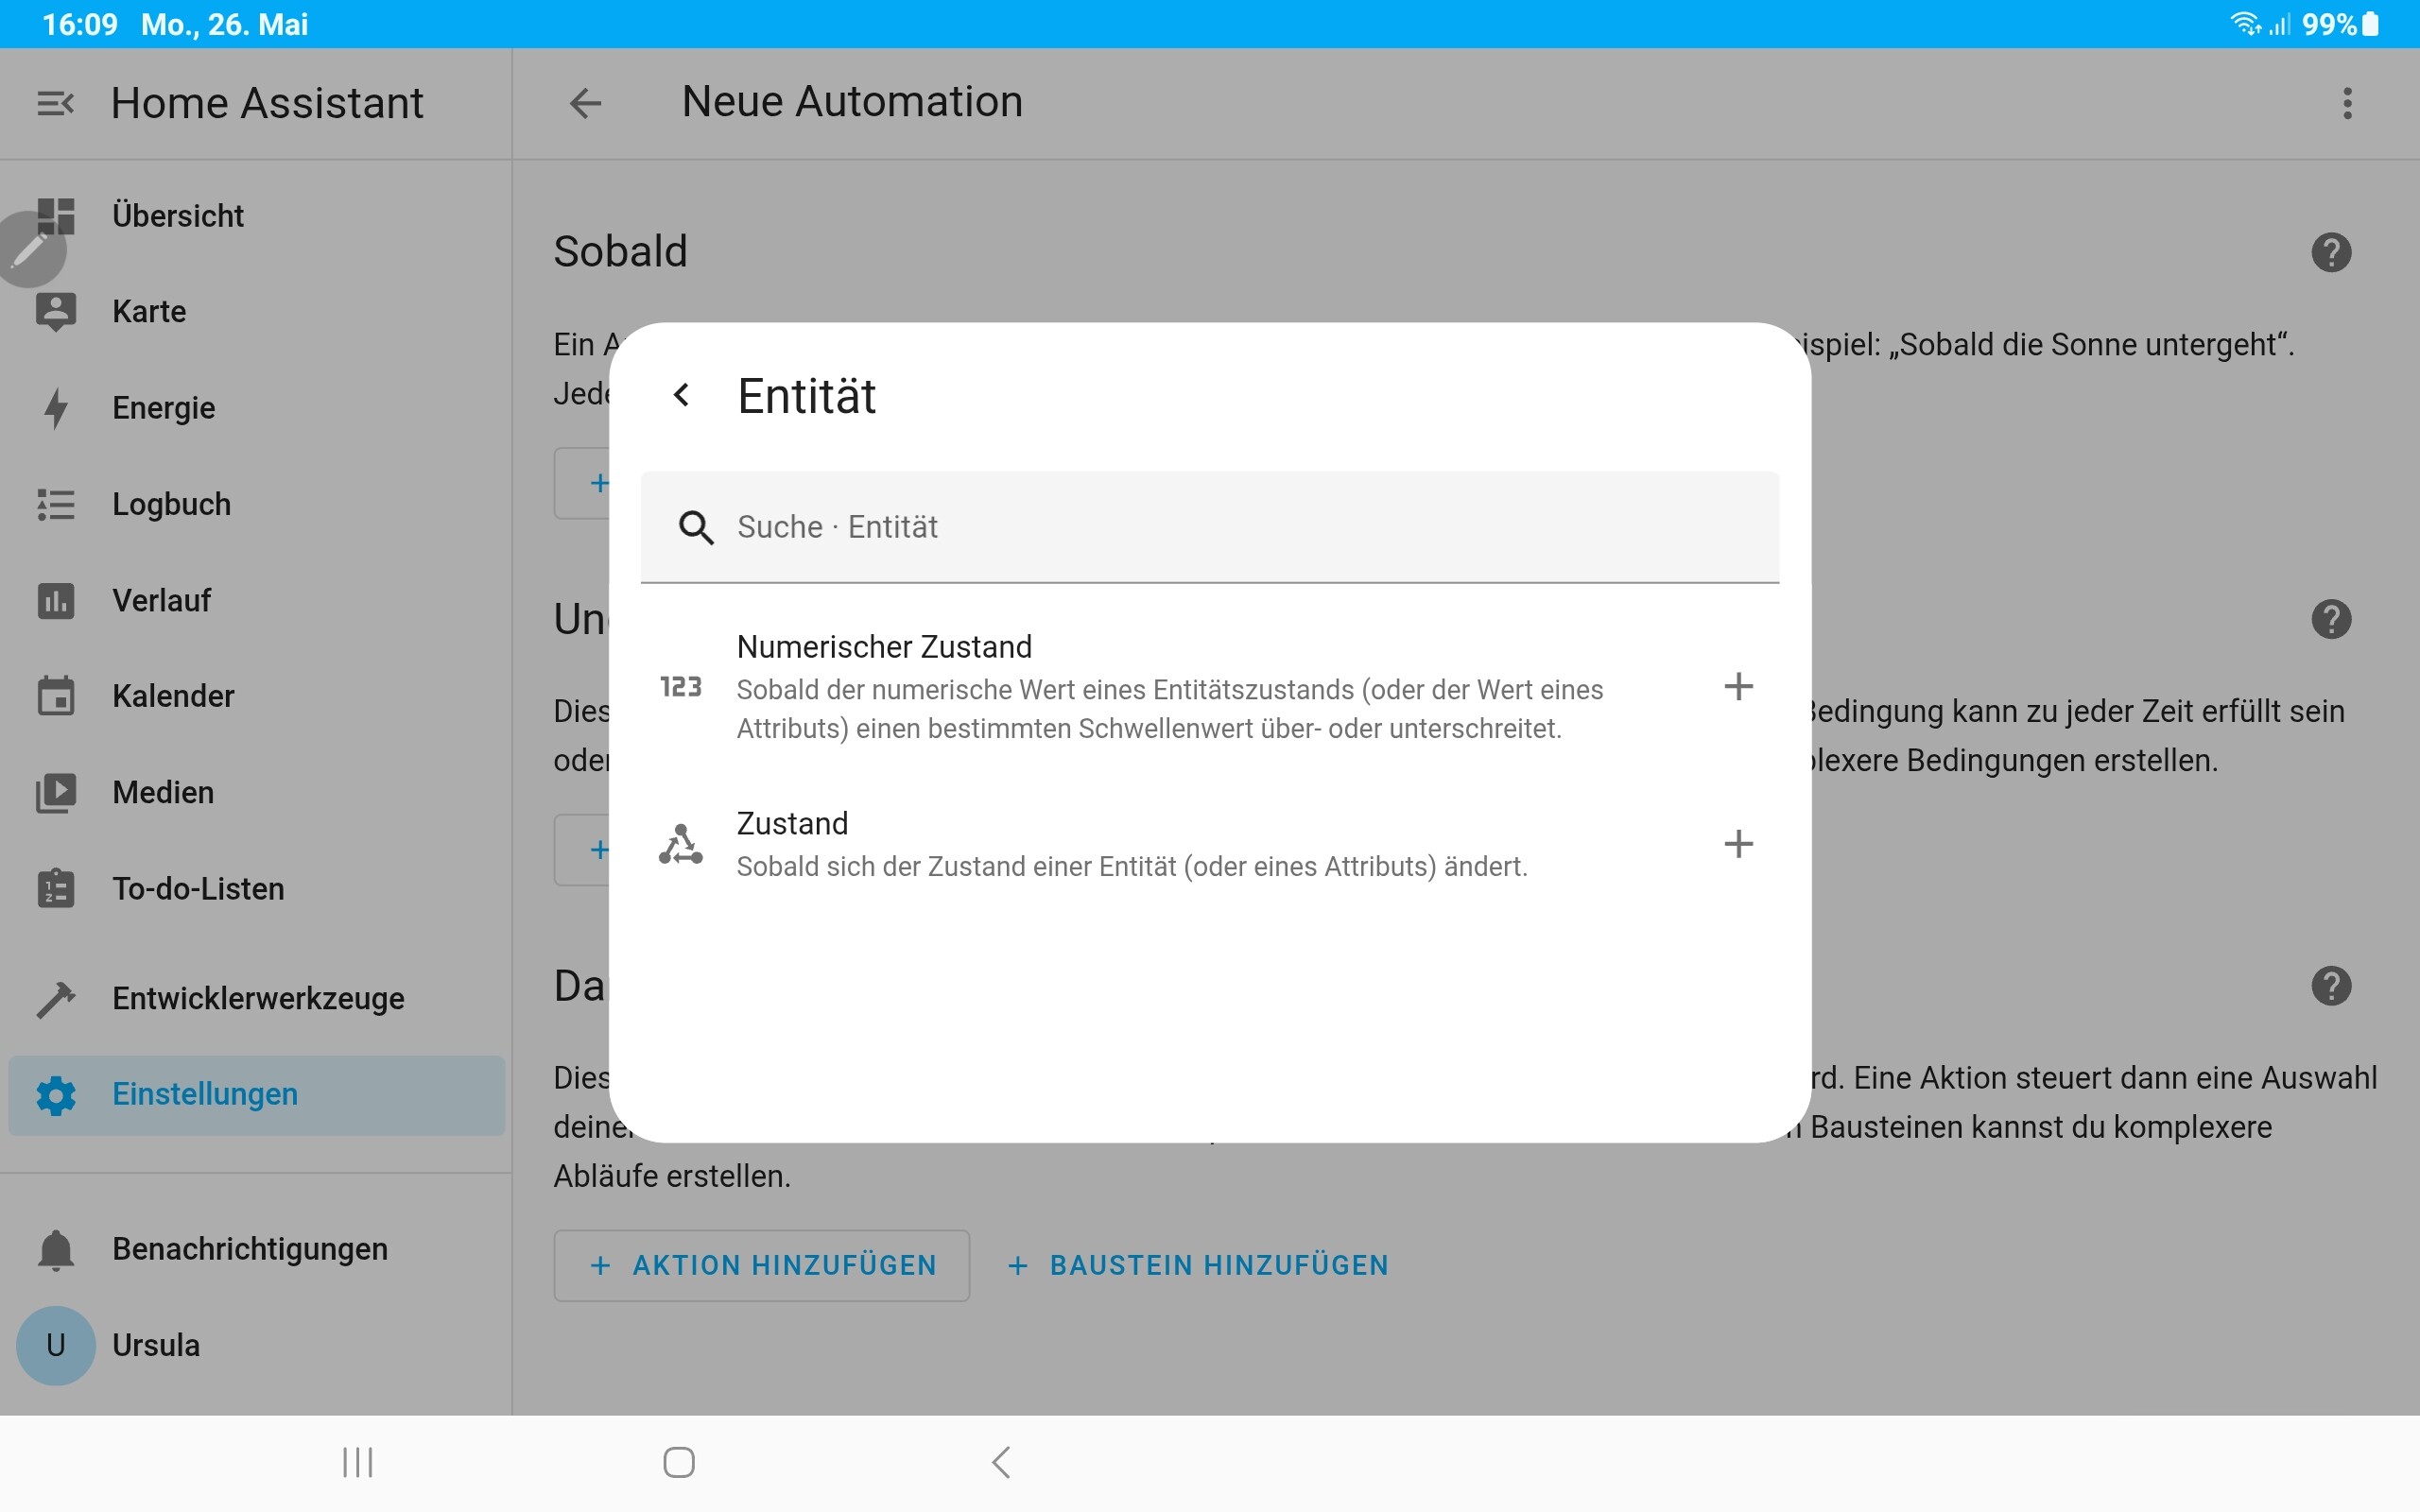Navigate to Logbuch
This screenshot has height=1512, width=2420.
click(171, 504)
